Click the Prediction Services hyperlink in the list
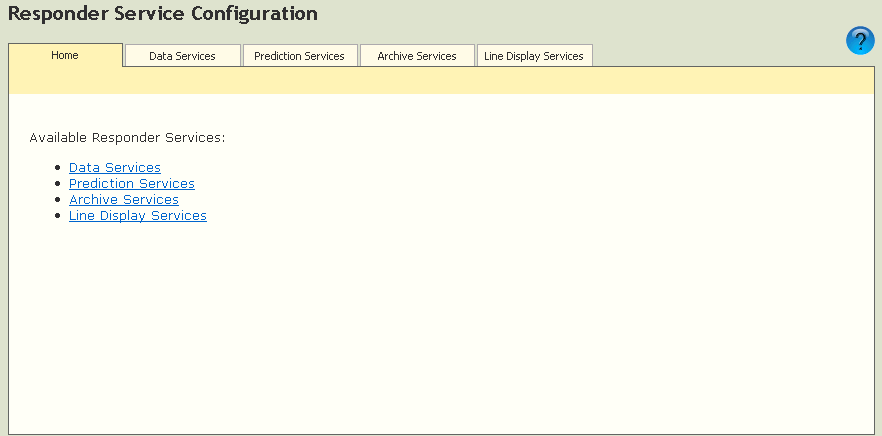882x436 pixels. click(x=131, y=184)
